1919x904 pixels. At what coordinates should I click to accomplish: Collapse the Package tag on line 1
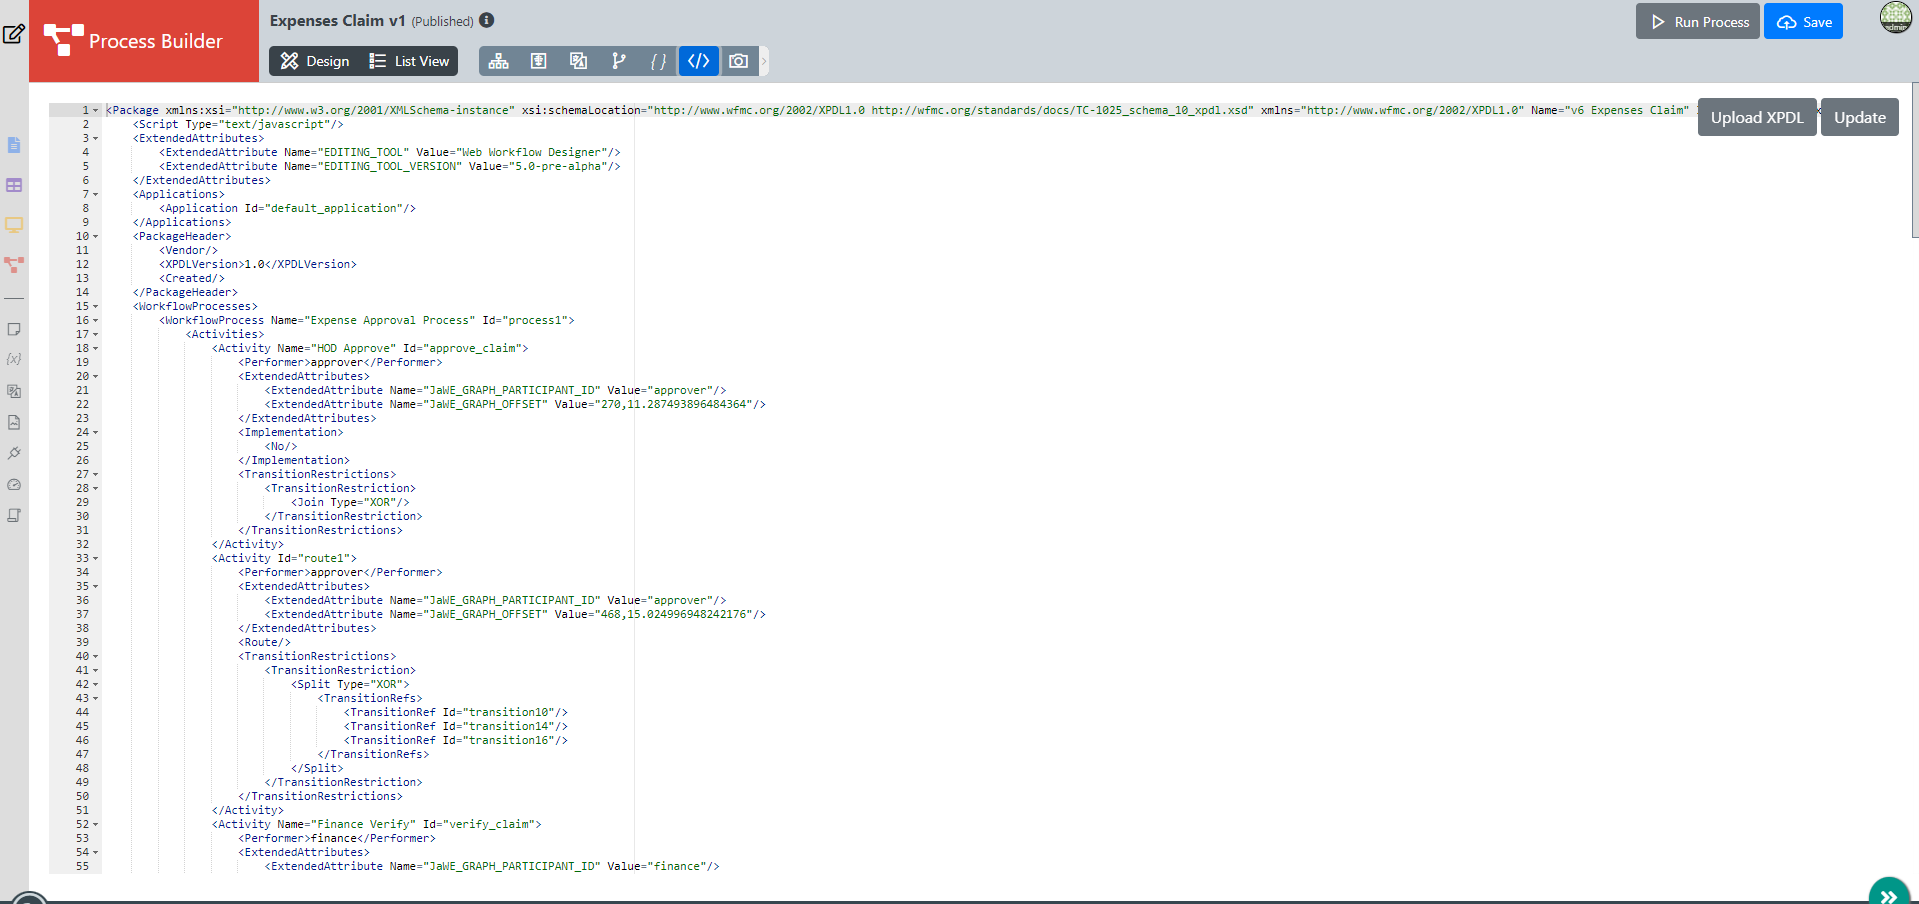96,110
